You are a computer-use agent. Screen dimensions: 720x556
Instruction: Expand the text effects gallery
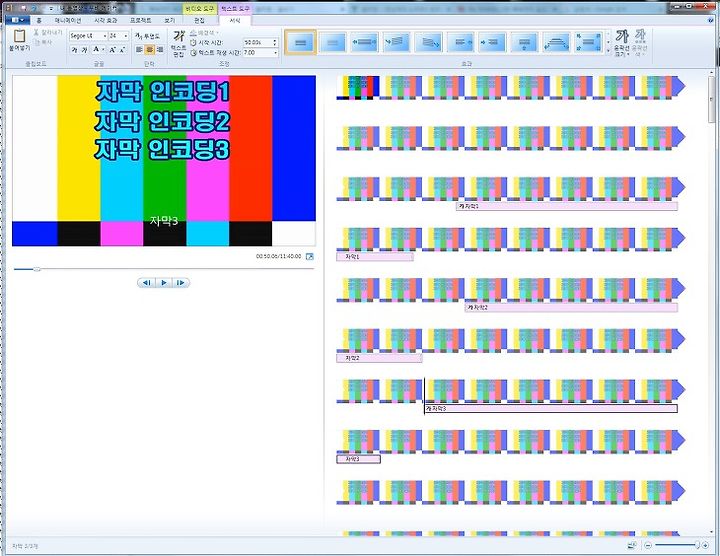(608, 51)
